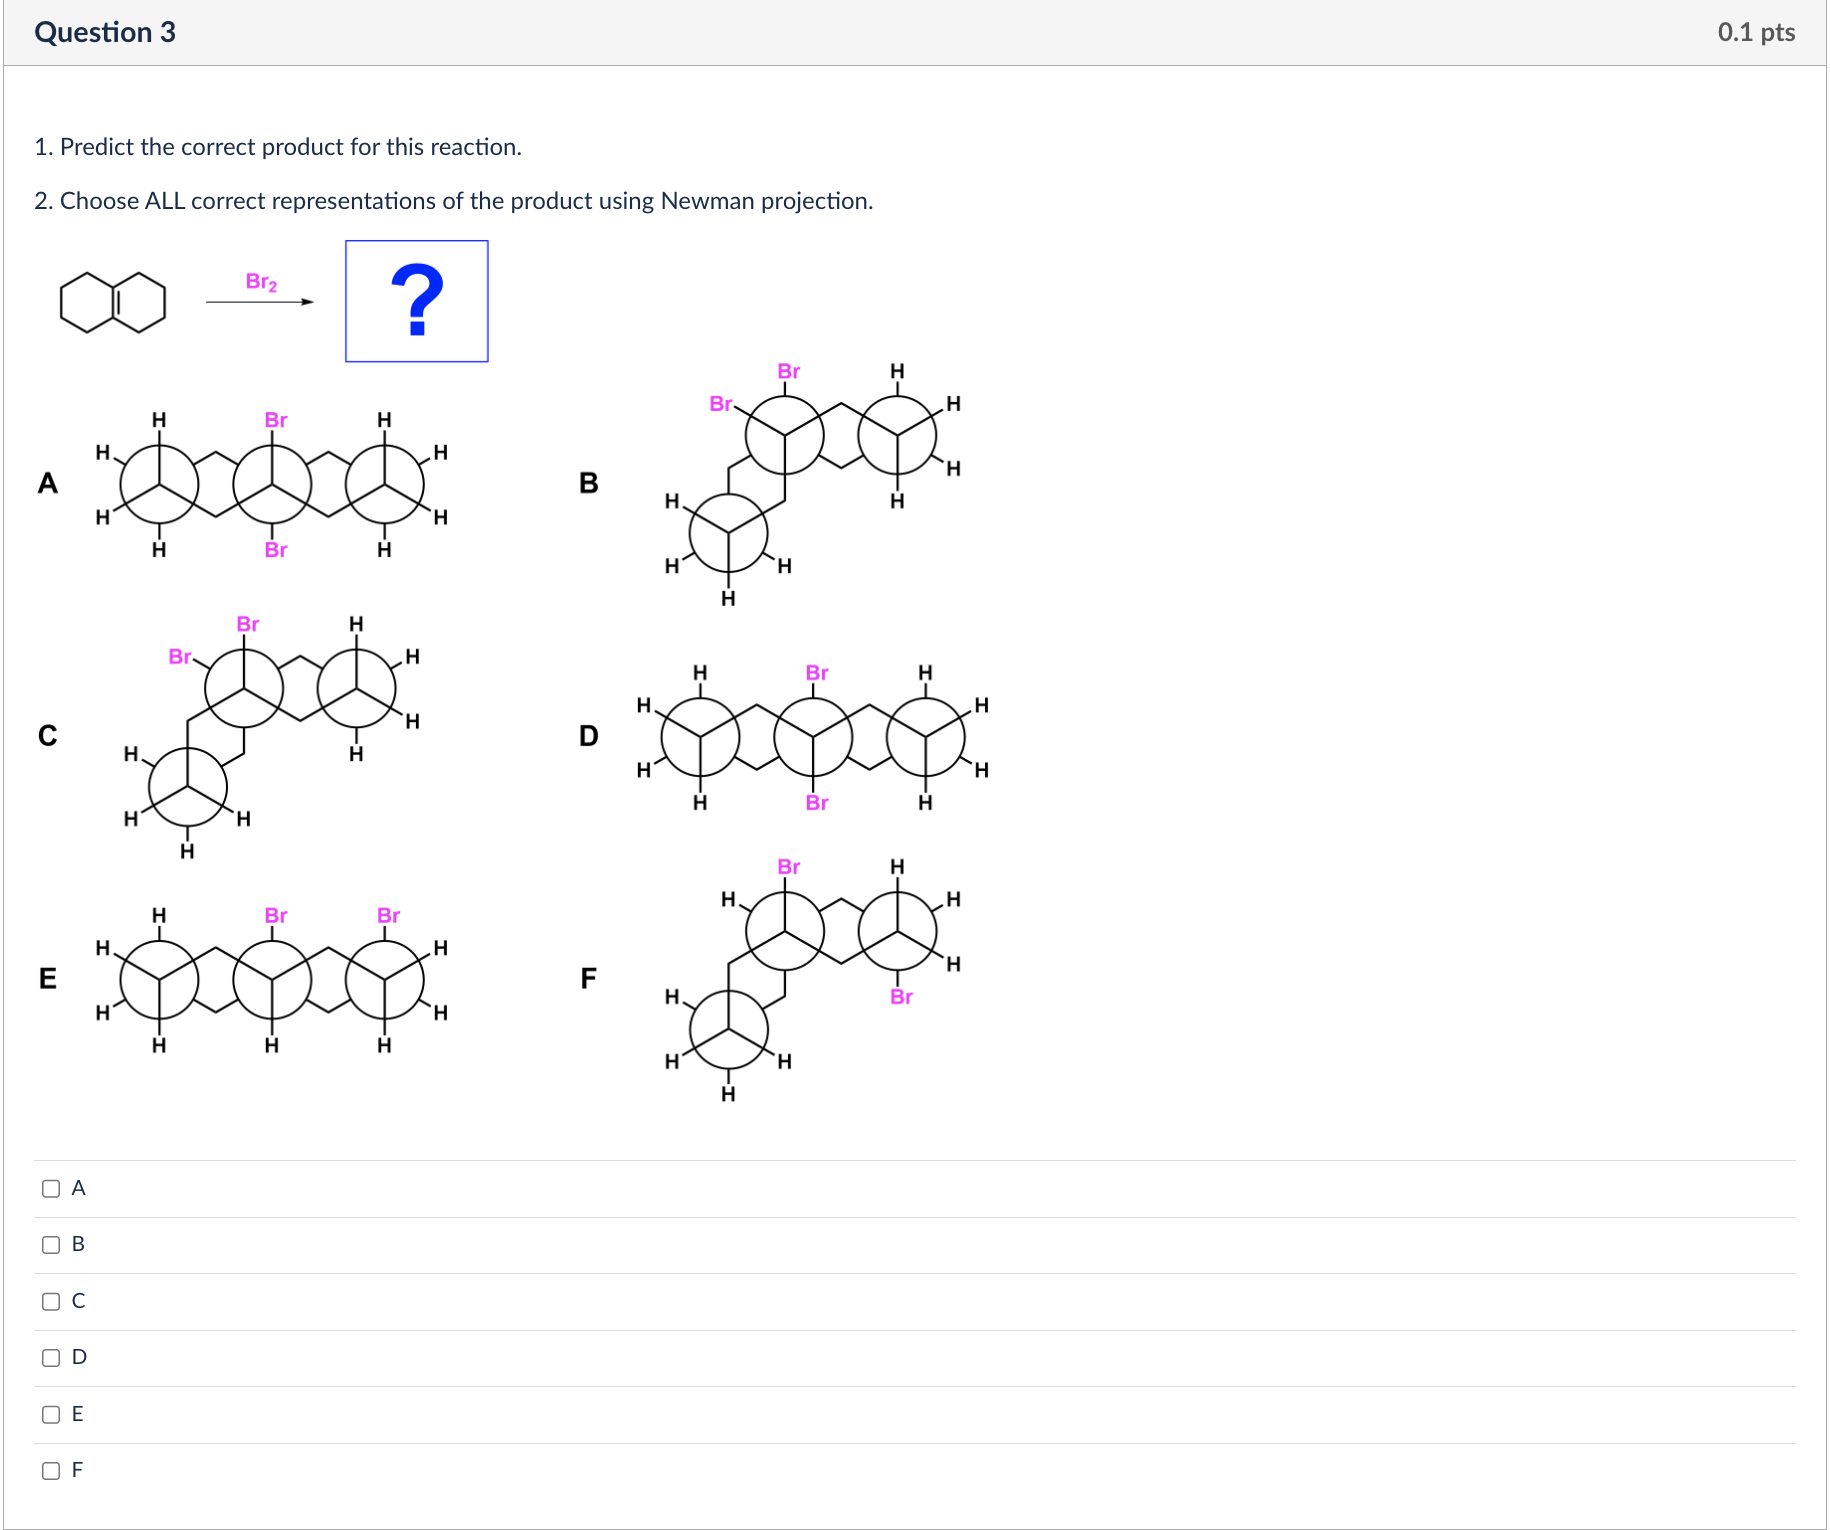Check the checkbox for answer D
This screenshot has height=1530, width=1830.
(x=51, y=1357)
